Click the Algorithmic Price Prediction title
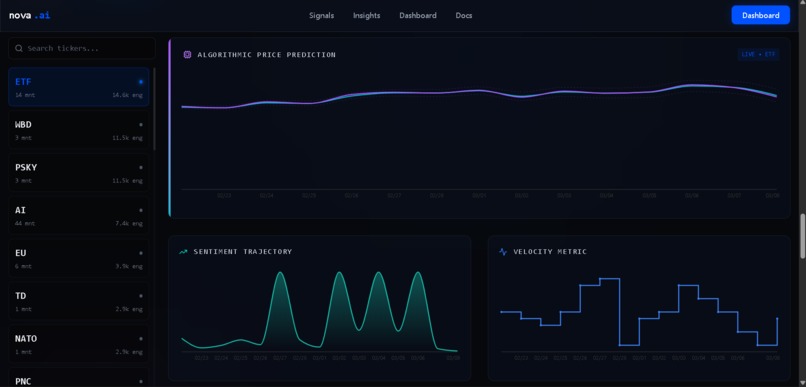806x387 pixels. 266,54
